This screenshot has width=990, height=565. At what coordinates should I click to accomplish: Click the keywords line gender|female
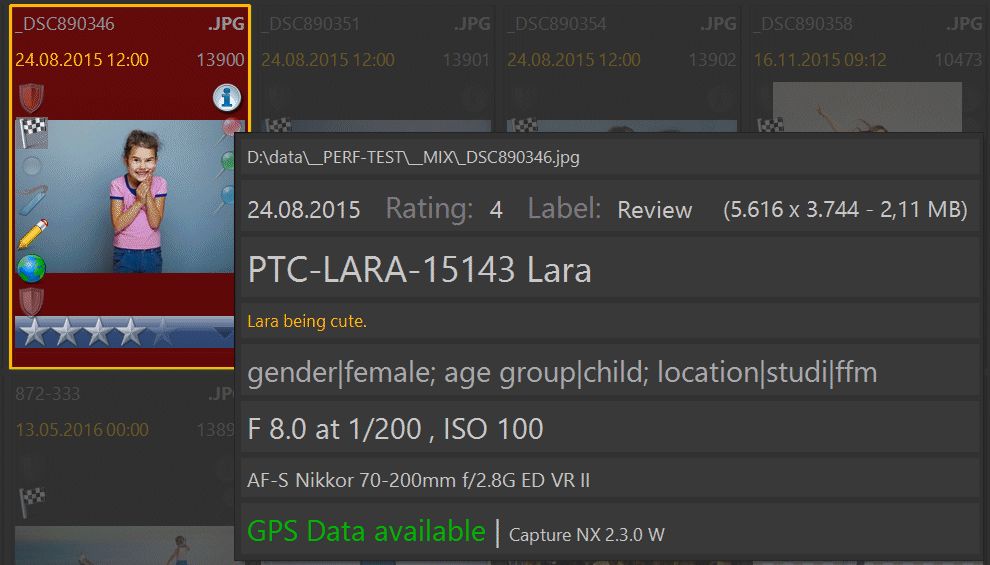(x=562, y=372)
